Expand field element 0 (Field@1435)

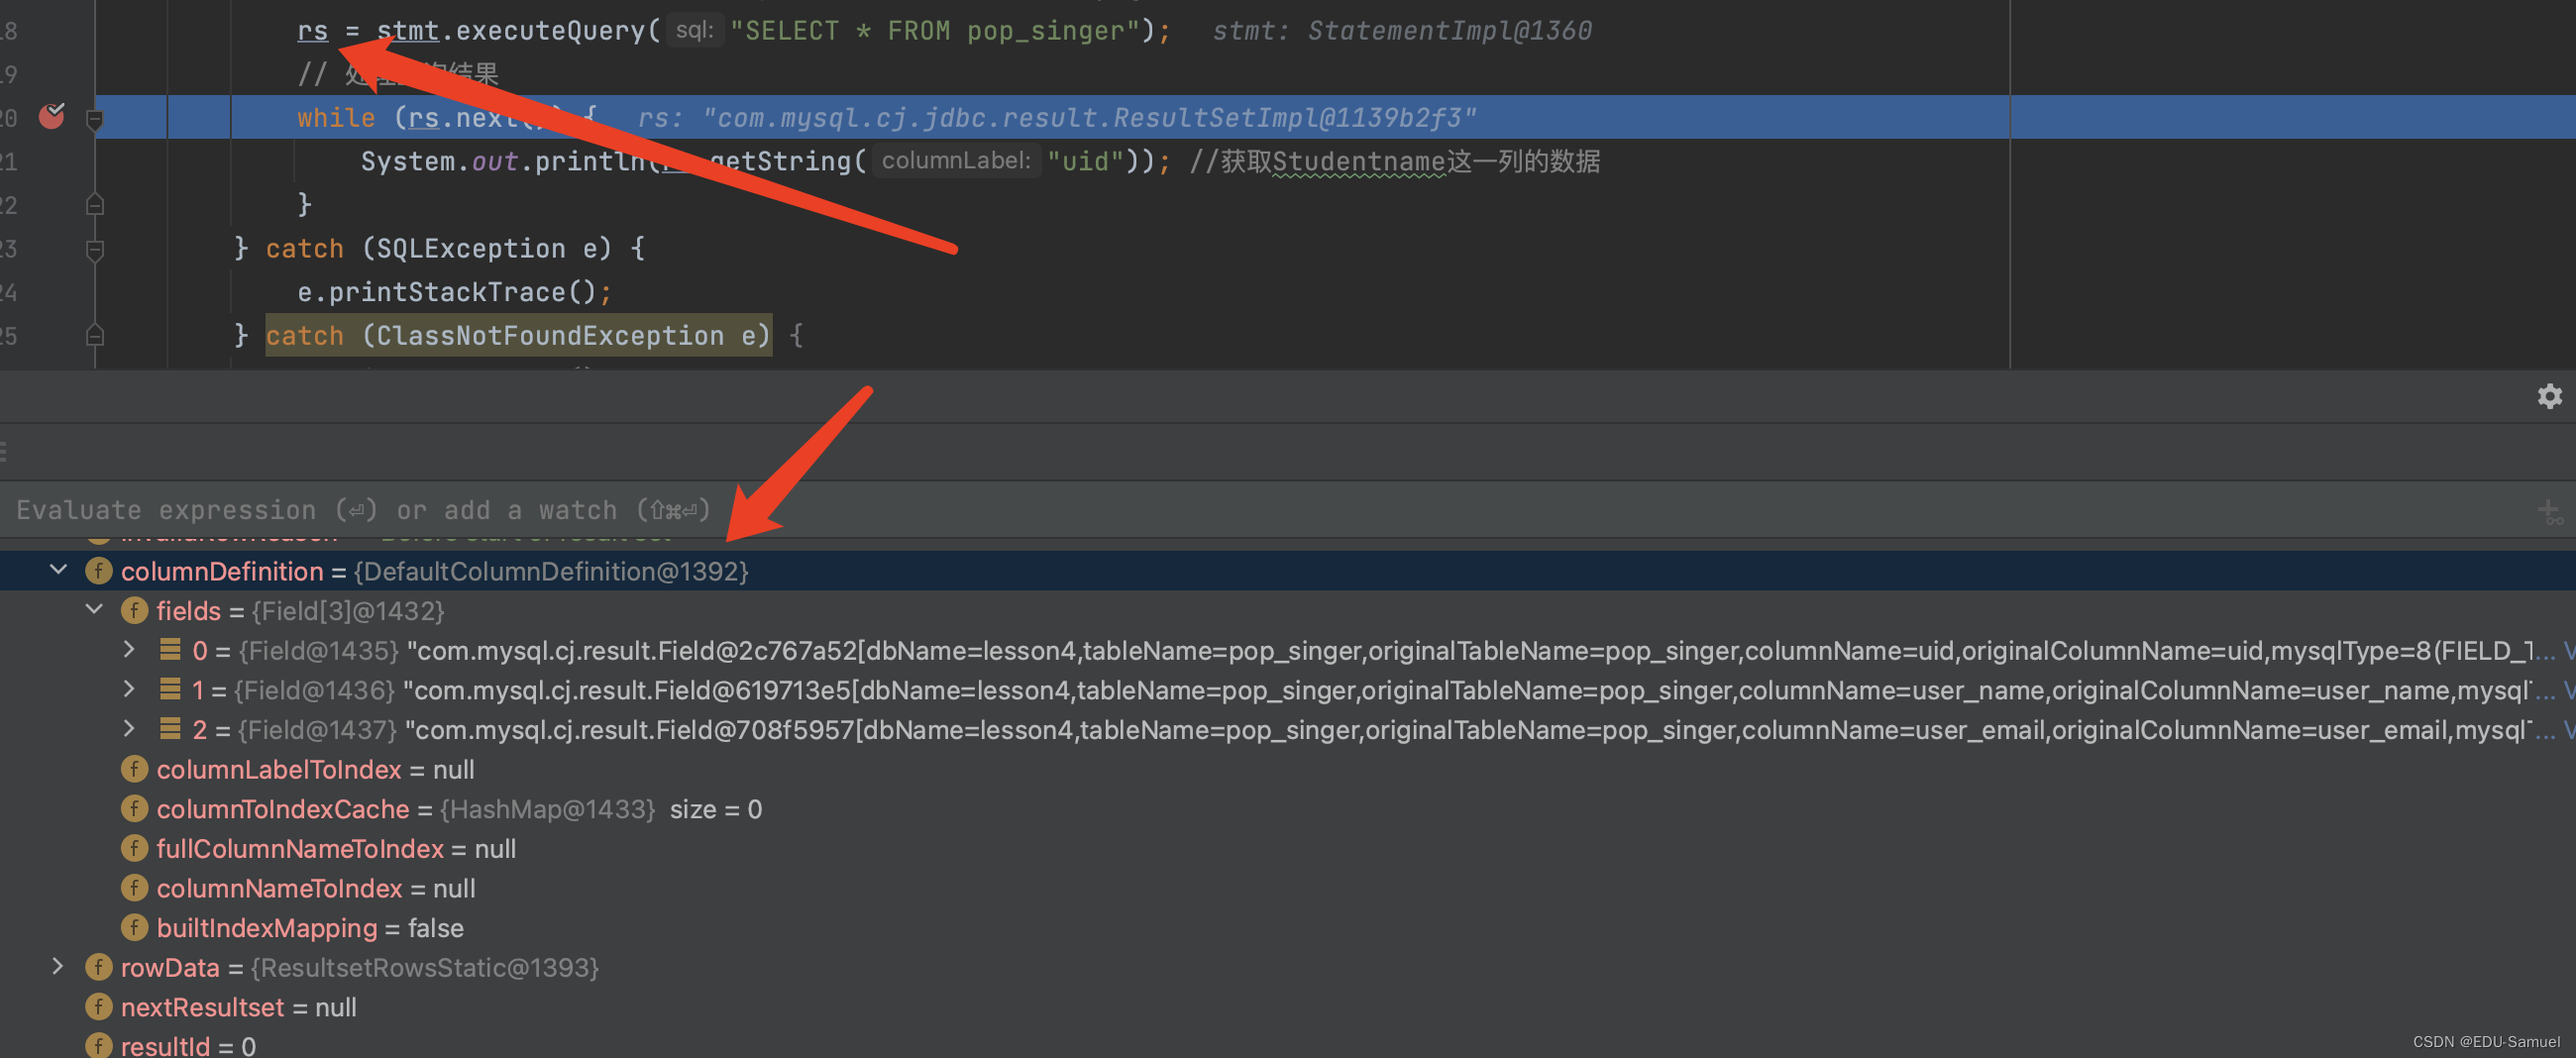coord(129,650)
